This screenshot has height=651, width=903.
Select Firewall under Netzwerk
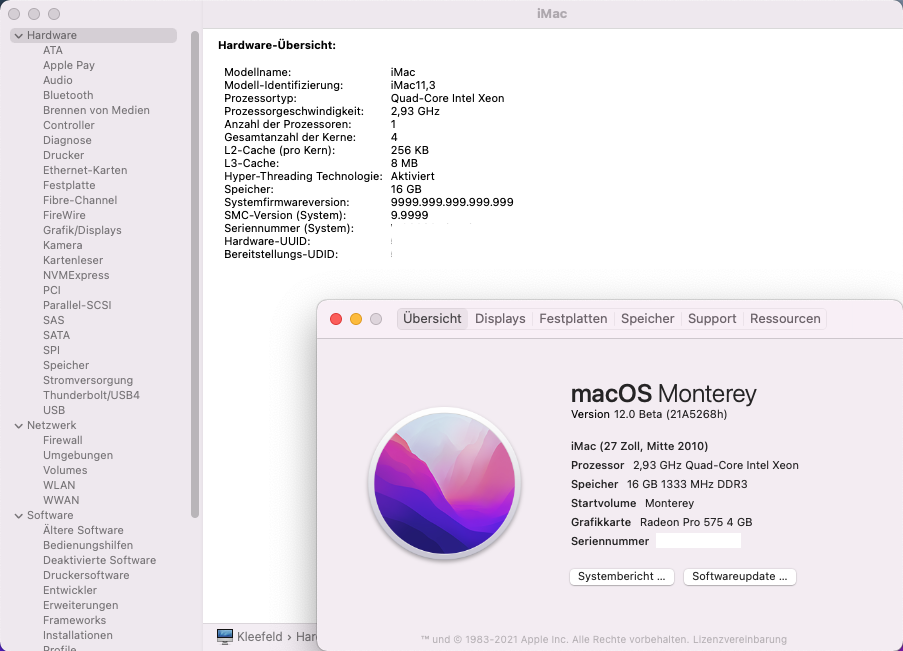(63, 440)
